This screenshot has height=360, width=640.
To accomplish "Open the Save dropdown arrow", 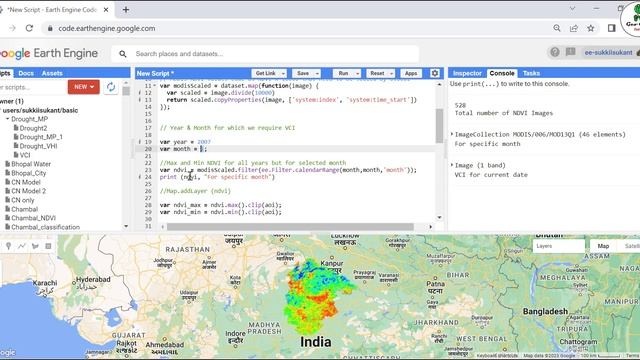I will [317, 73].
